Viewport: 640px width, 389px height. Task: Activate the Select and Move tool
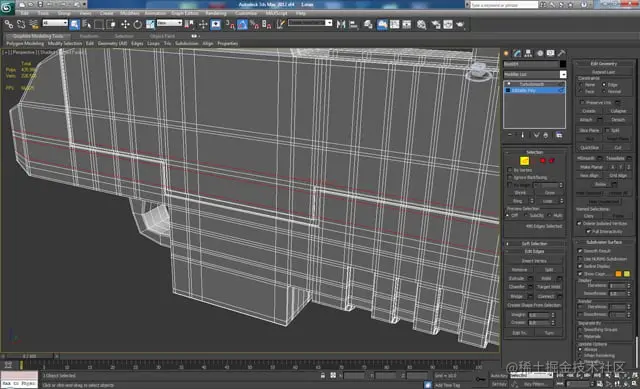(125, 24)
